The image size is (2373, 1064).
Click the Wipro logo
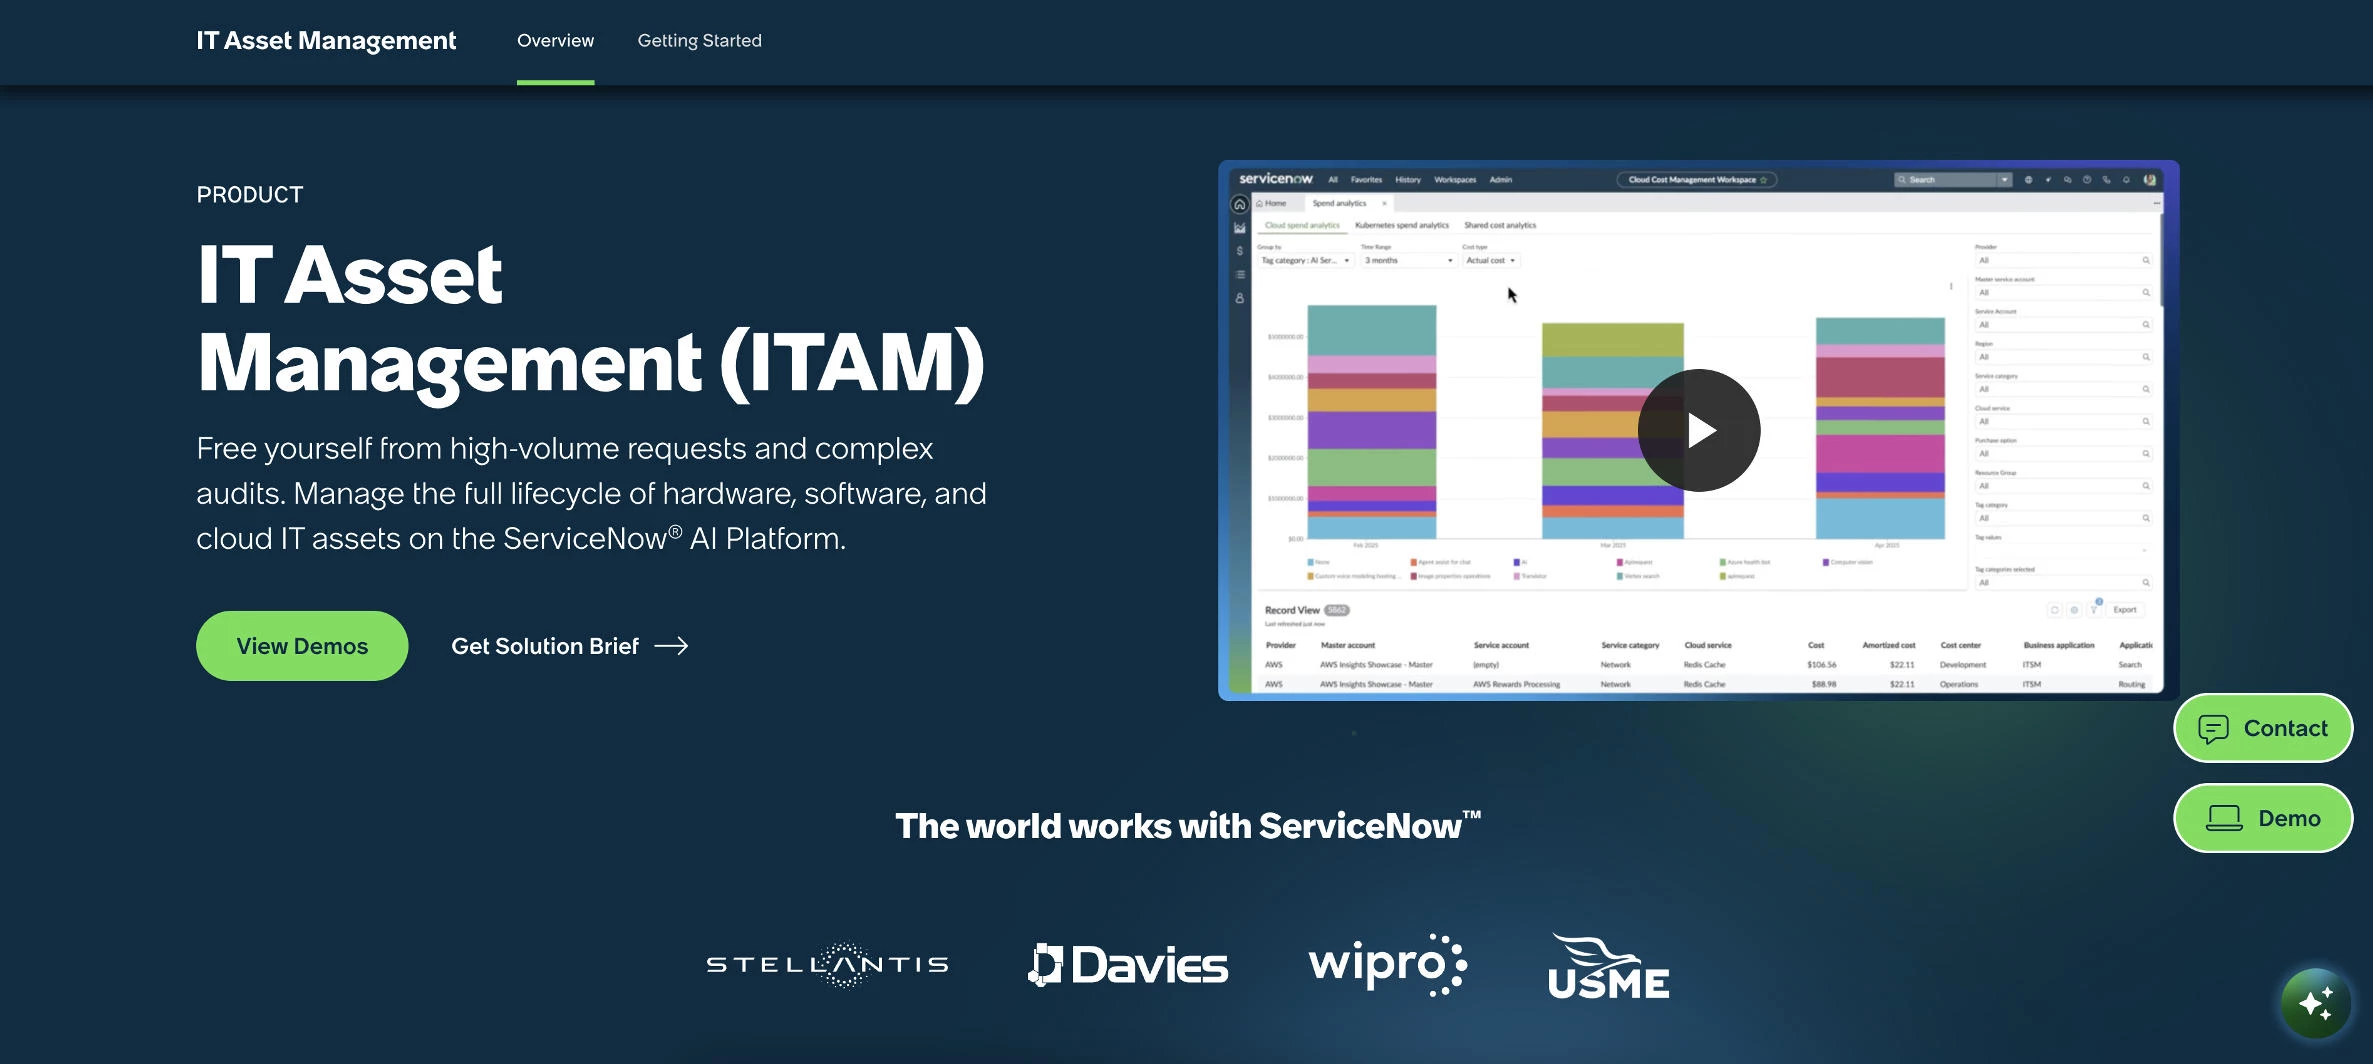point(1388,965)
